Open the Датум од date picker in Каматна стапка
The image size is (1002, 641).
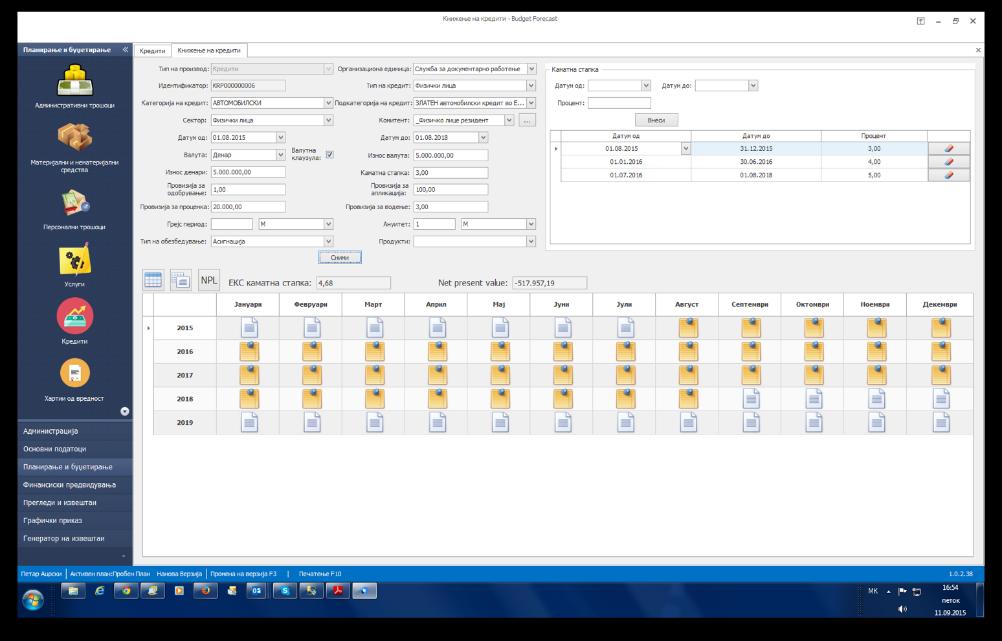coord(645,85)
